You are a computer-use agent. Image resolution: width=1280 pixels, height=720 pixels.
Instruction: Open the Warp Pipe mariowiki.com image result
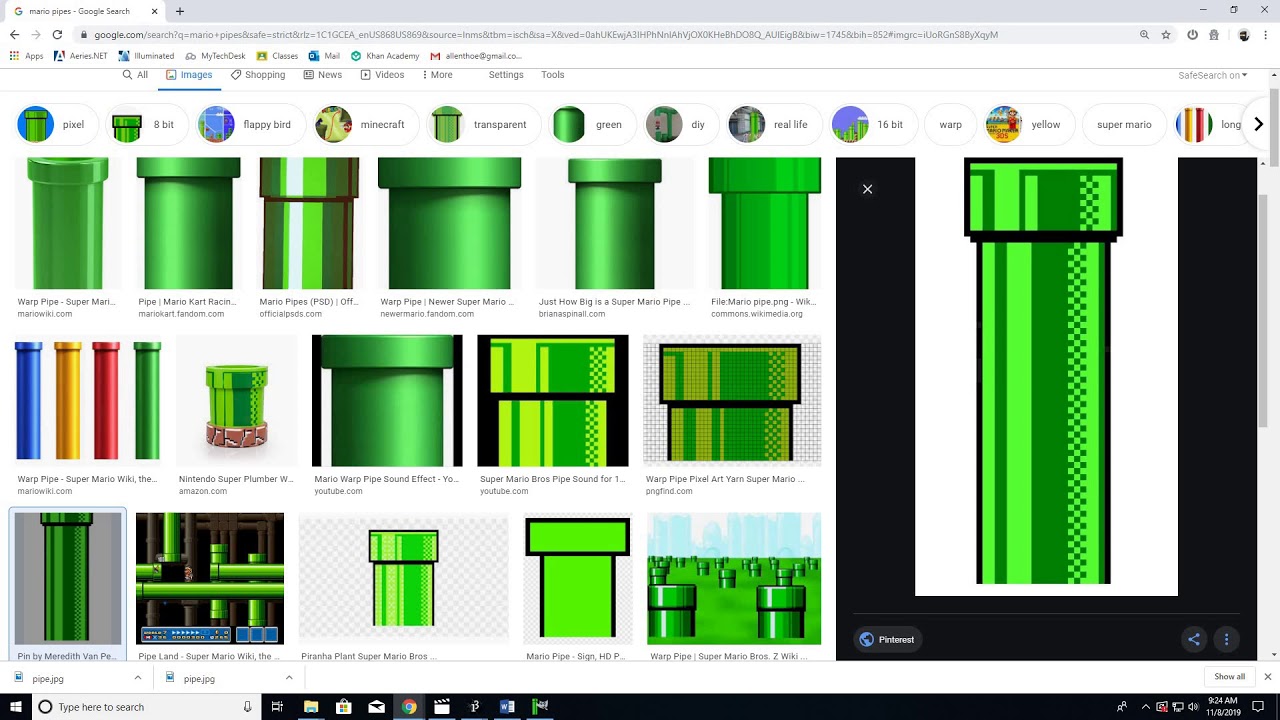tap(68, 223)
